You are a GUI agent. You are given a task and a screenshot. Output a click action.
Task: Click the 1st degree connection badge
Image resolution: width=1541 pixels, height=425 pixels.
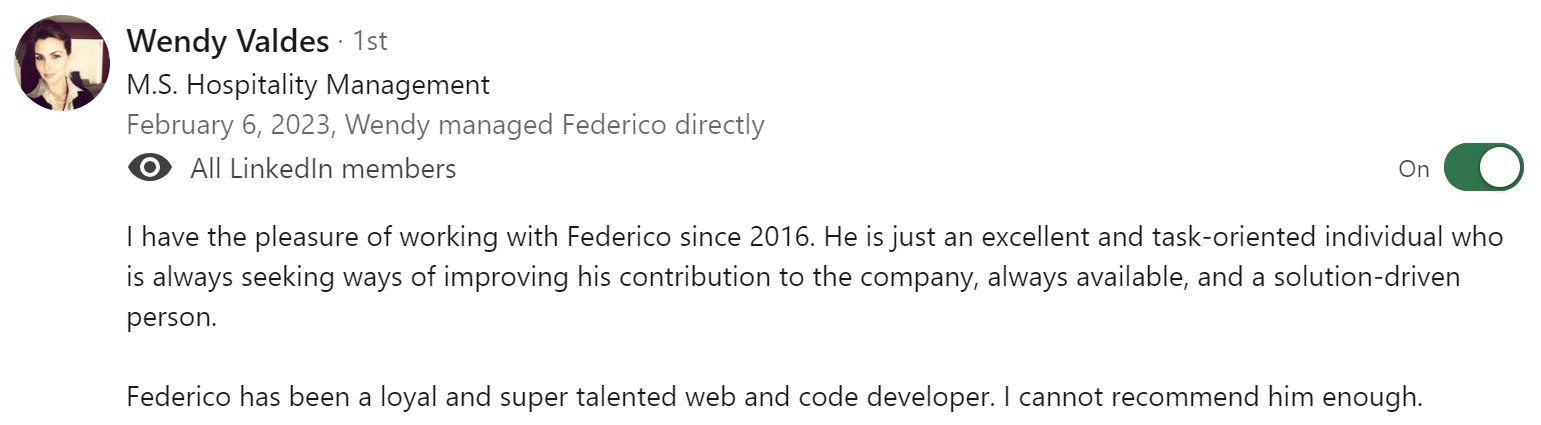point(369,42)
